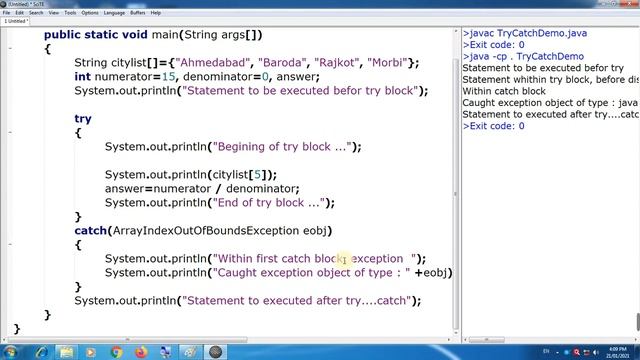The height and width of the screenshot is (360, 640).
Task: Click the SciTE dark sphere taskbar icon
Action: pos(215,352)
